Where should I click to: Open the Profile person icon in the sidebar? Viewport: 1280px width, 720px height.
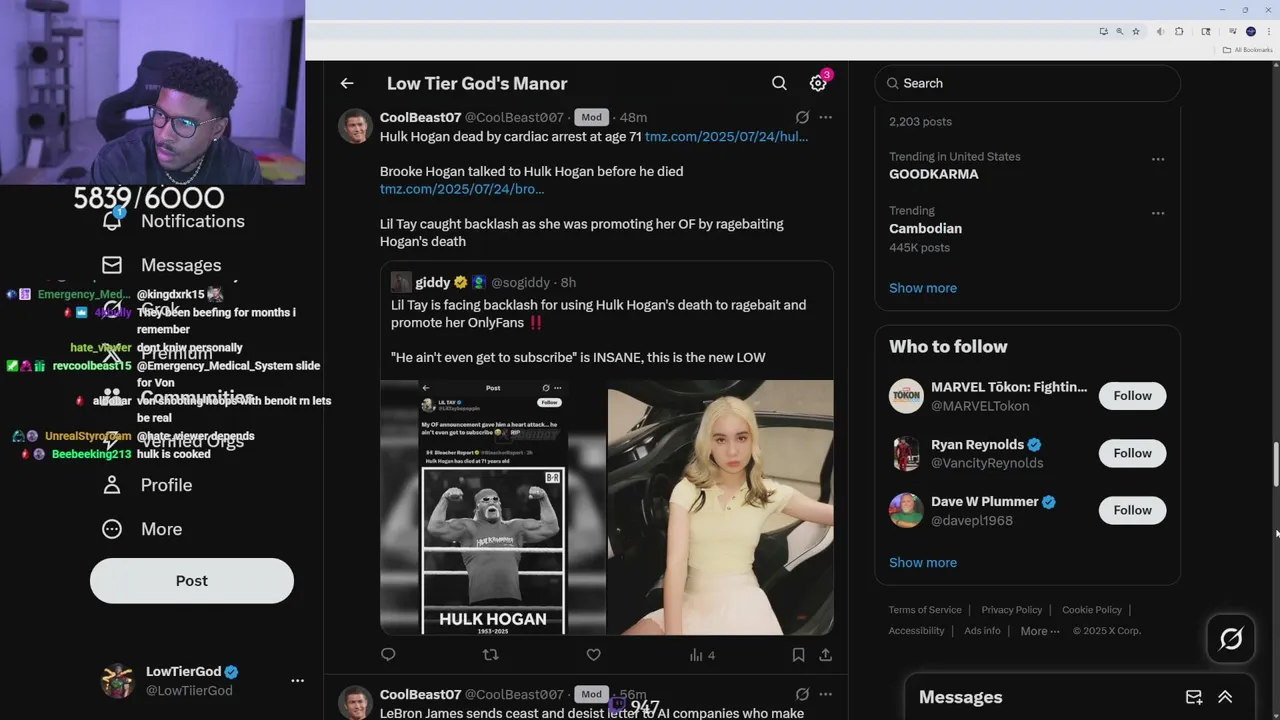[x=112, y=485]
